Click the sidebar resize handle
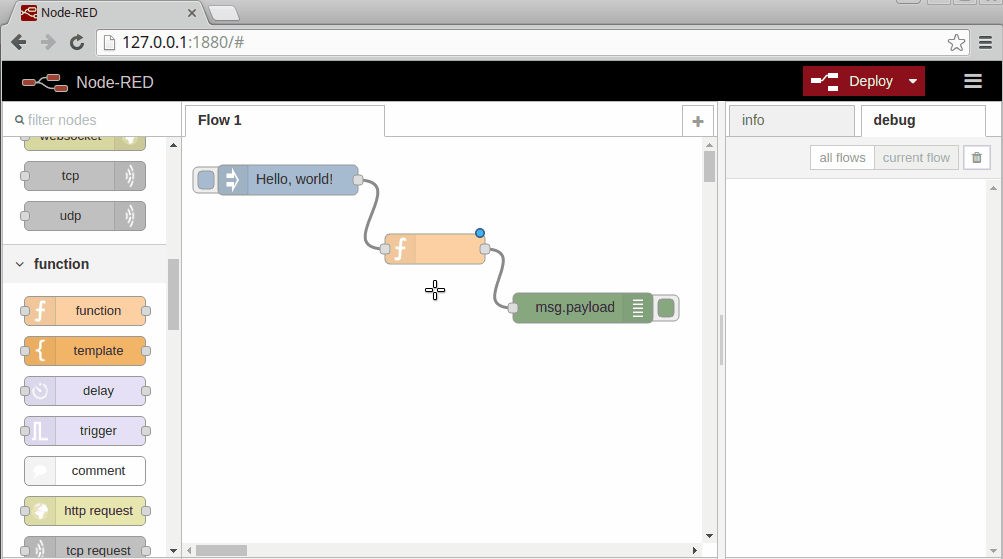Viewport: 1003px width, 559px height. point(722,339)
